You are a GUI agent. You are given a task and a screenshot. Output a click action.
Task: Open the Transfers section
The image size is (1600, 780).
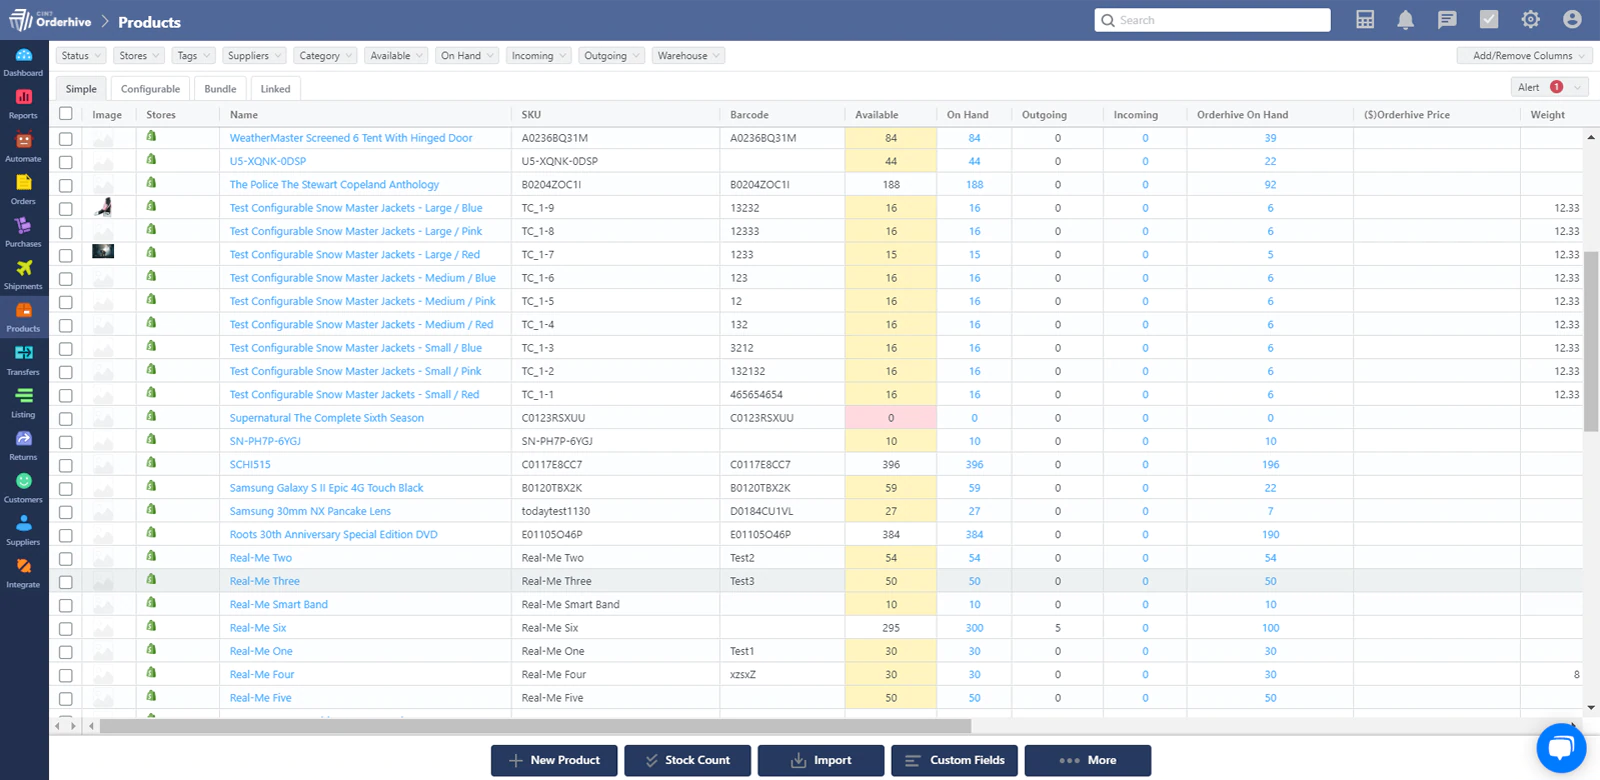[x=23, y=359]
